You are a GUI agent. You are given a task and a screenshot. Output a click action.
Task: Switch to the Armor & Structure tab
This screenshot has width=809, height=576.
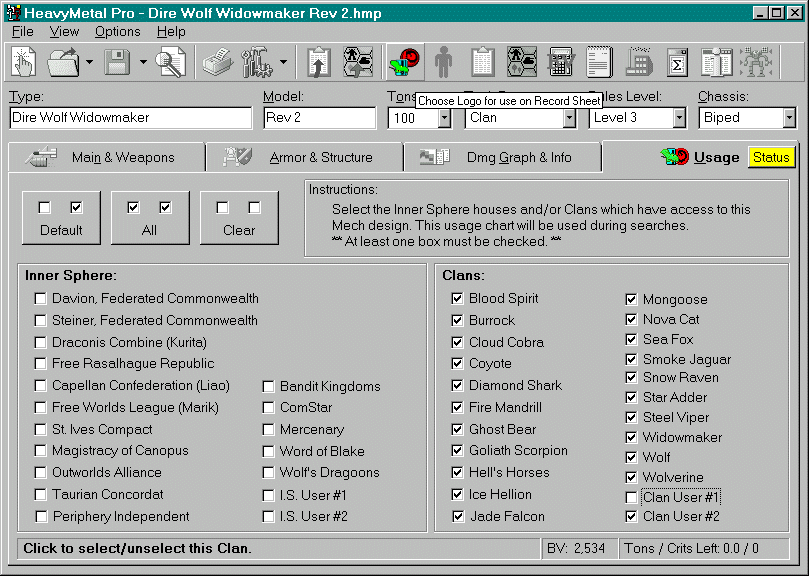(304, 157)
